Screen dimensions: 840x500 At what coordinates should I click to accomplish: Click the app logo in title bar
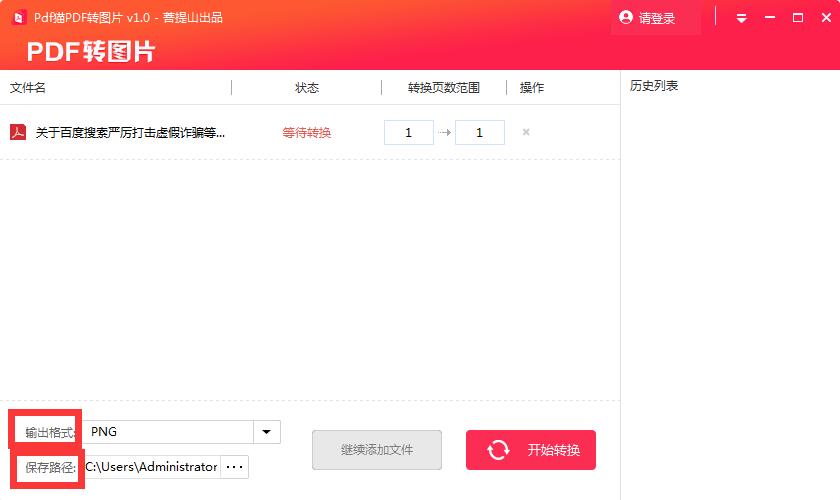coord(18,18)
